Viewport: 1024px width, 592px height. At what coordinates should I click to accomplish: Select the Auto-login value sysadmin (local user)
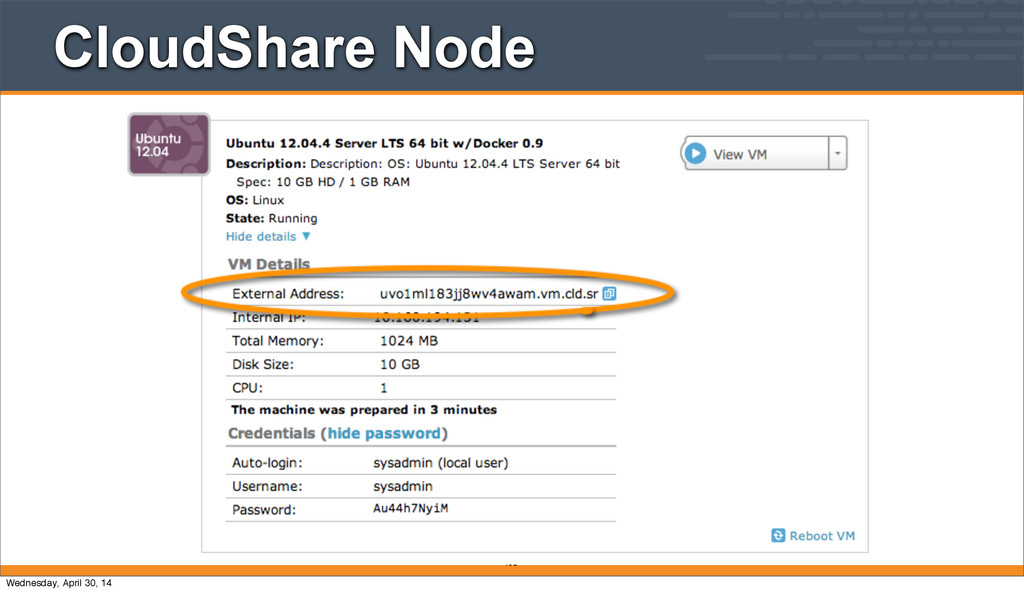(441, 463)
